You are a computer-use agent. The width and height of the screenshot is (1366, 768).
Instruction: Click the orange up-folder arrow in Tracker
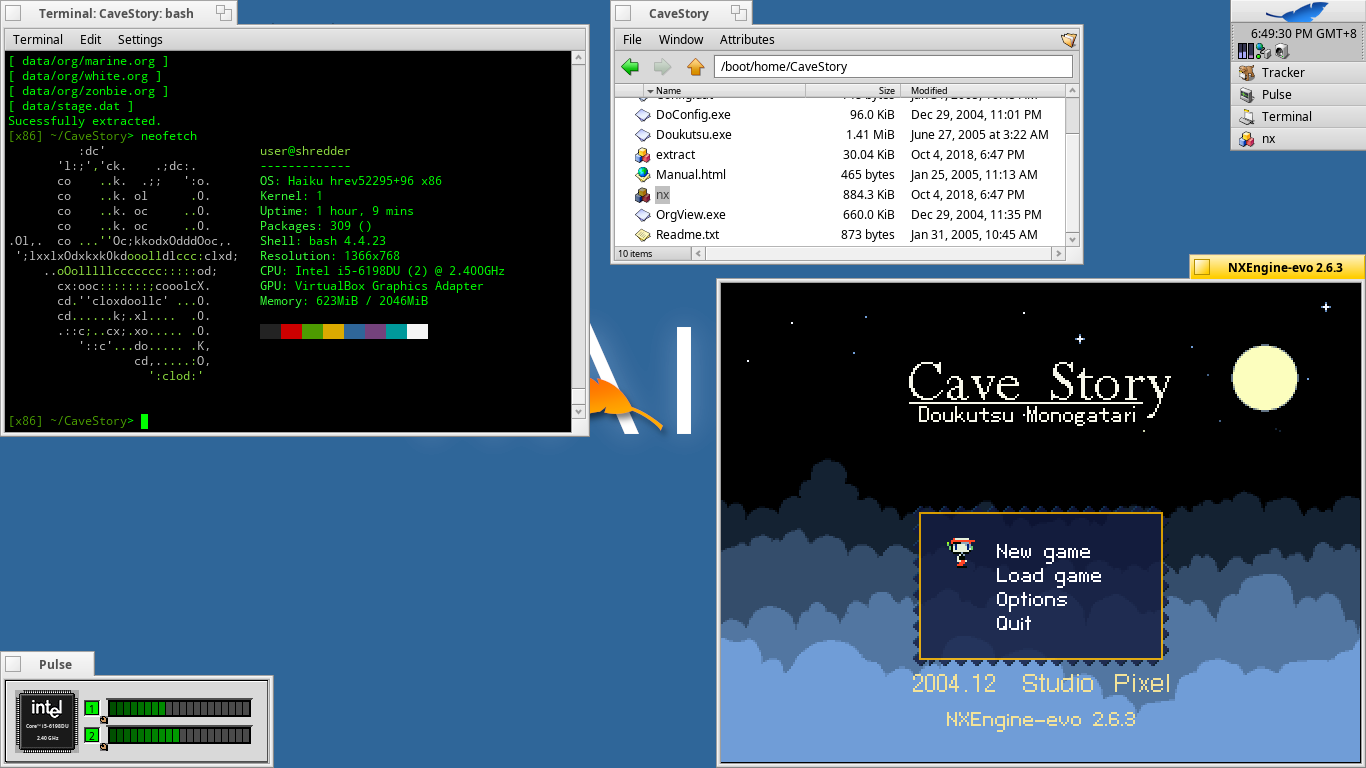(695, 67)
